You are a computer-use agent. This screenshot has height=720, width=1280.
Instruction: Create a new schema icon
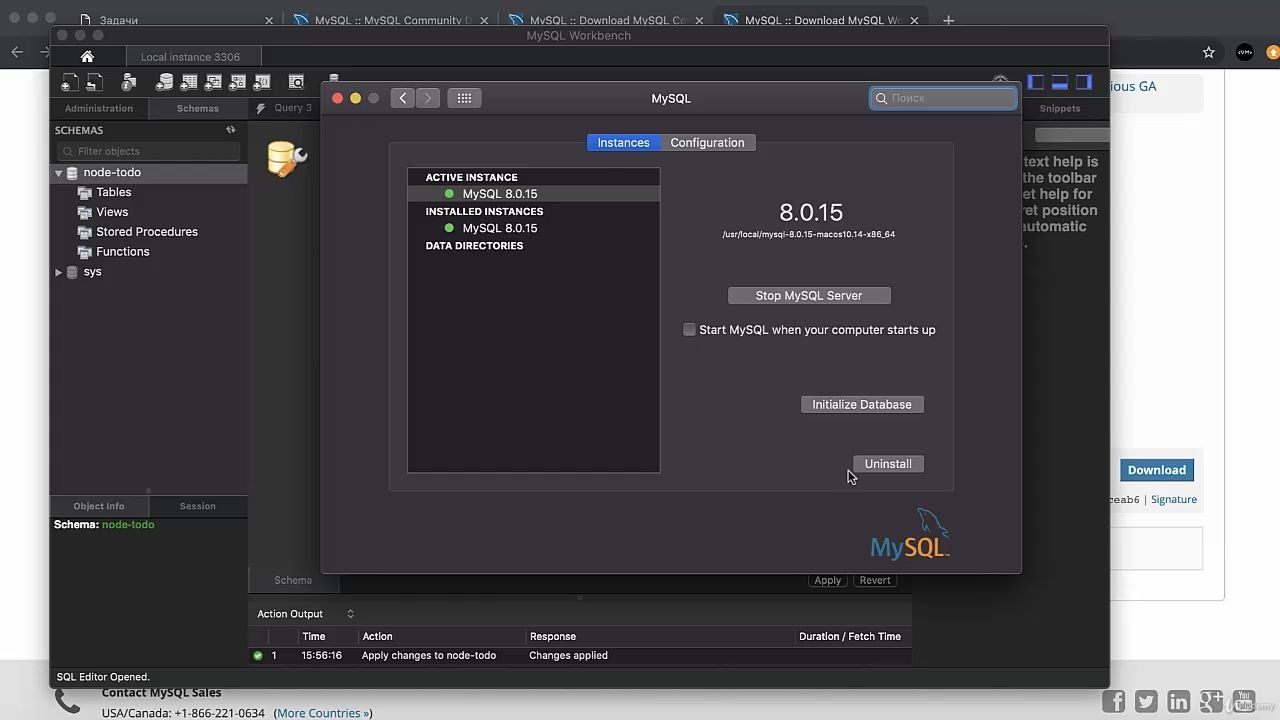pyautogui.click(x=164, y=83)
